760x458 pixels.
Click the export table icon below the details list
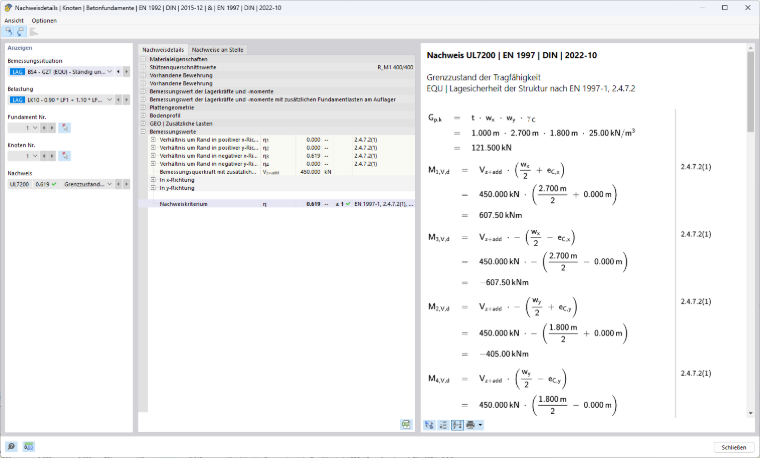[406, 425]
